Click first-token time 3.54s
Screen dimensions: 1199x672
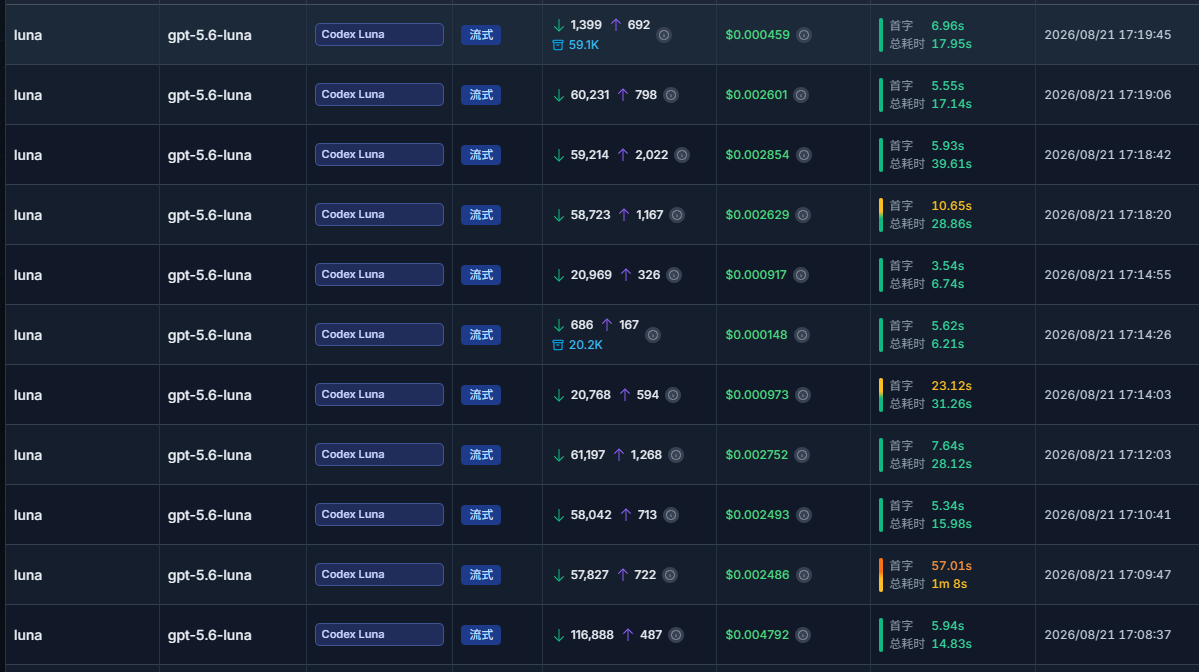pos(947,266)
